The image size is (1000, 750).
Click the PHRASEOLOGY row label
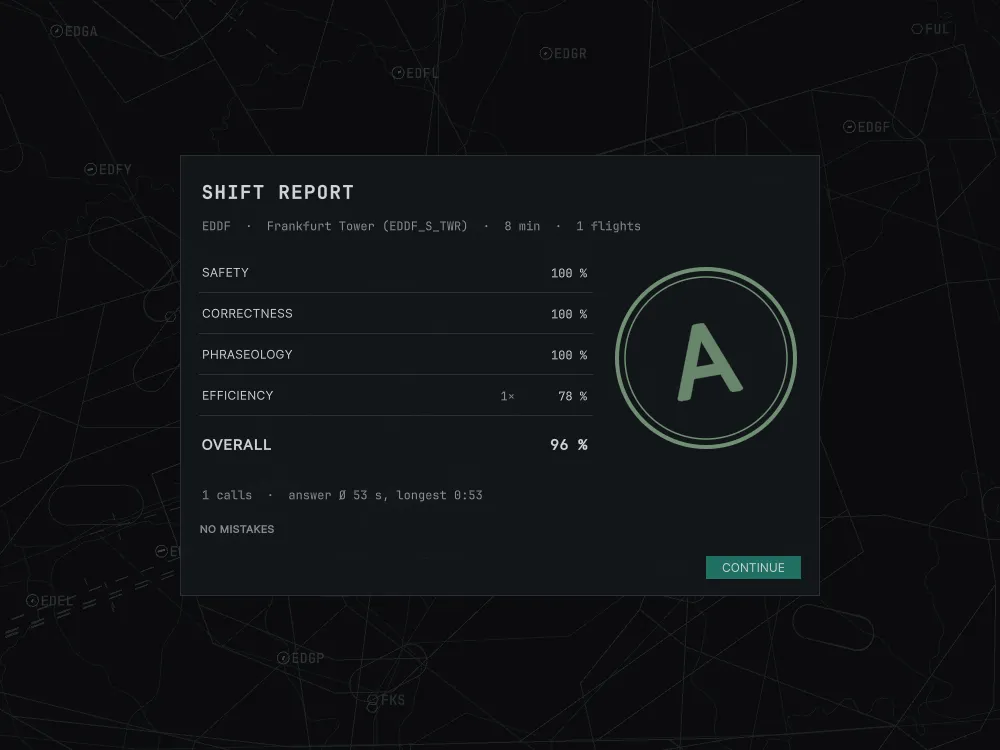pyautogui.click(x=247, y=354)
